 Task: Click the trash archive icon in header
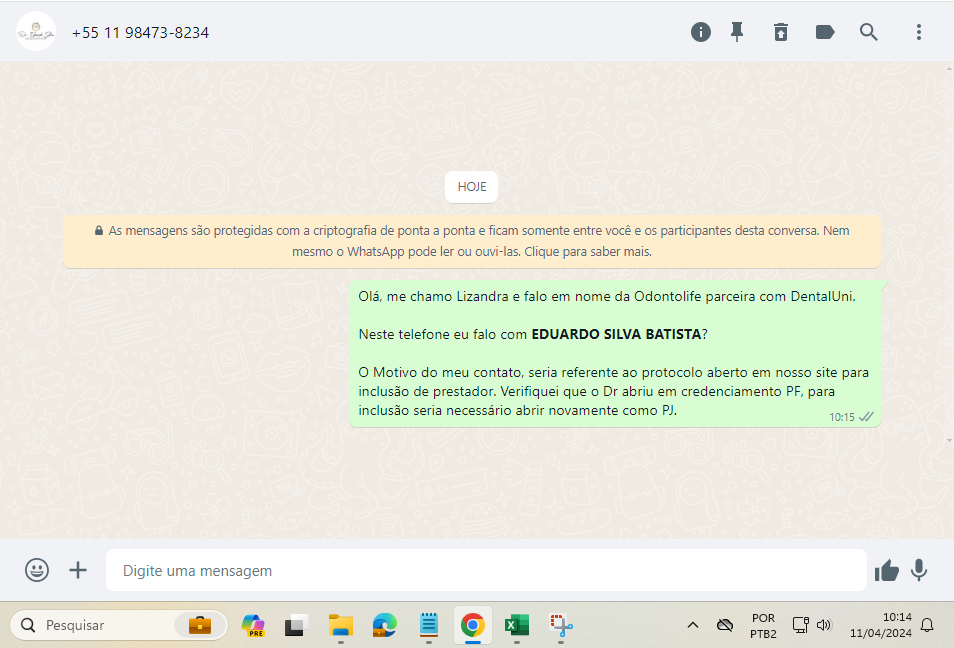[781, 32]
